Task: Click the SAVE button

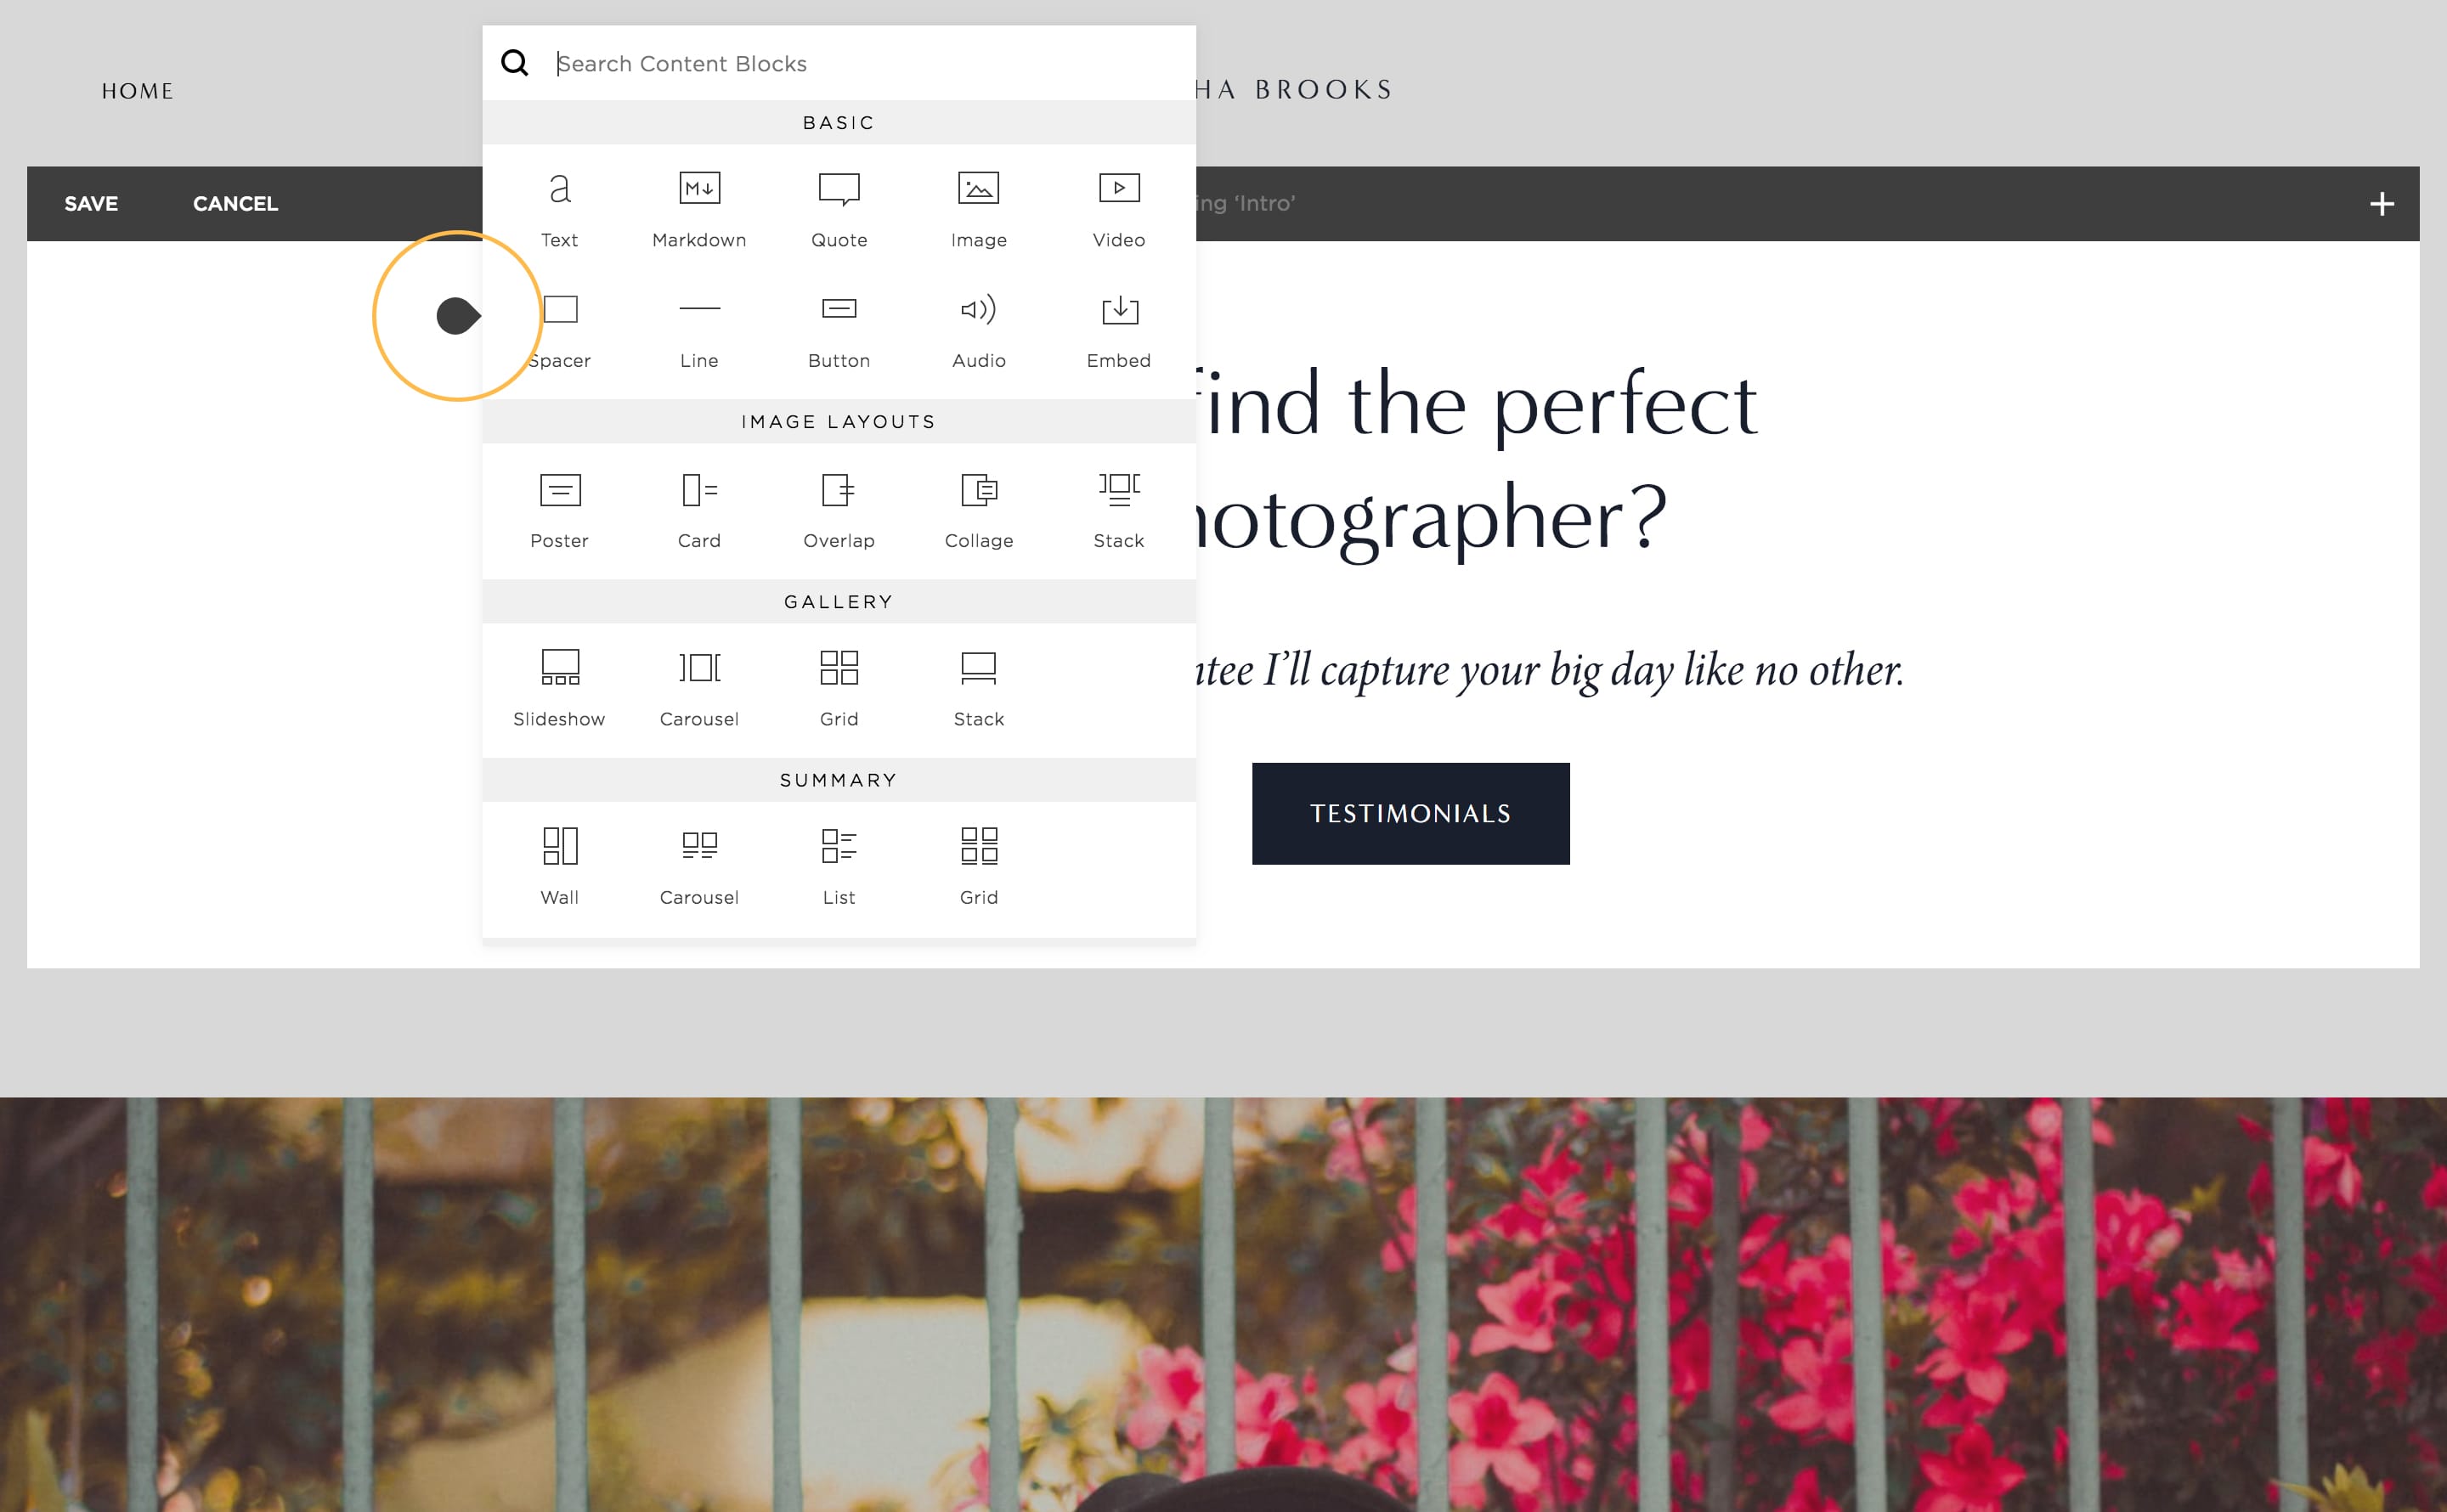Action: (x=89, y=203)
